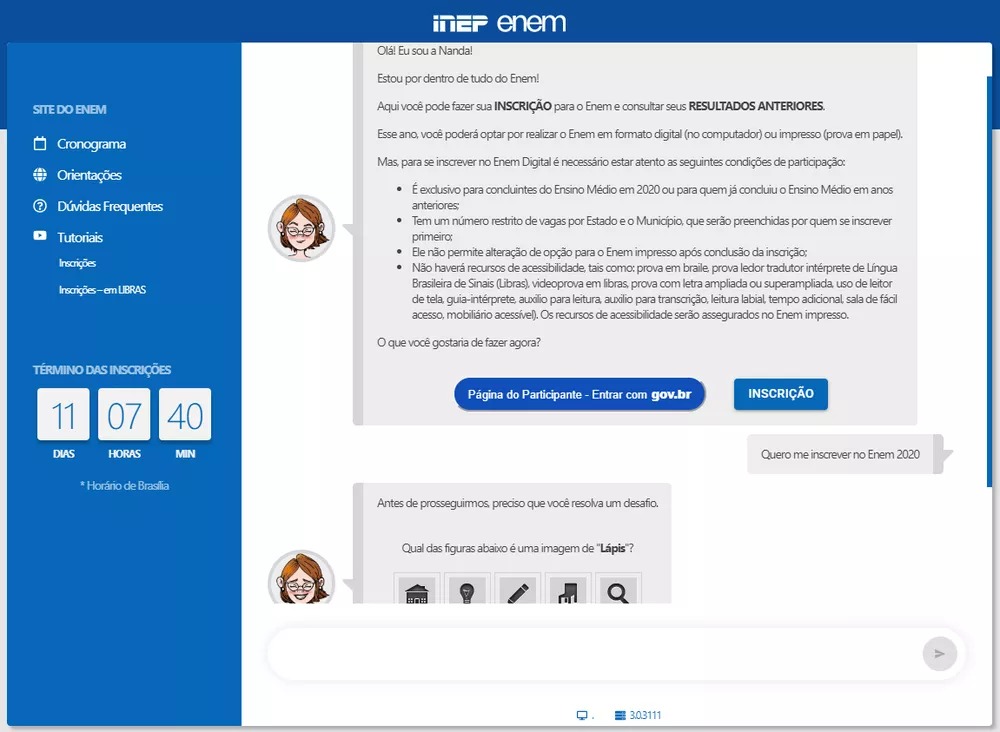The width and height of the screenshot is (1000, 732).
Task: Click the INSCRIÇÃO button
Action: 780,394
